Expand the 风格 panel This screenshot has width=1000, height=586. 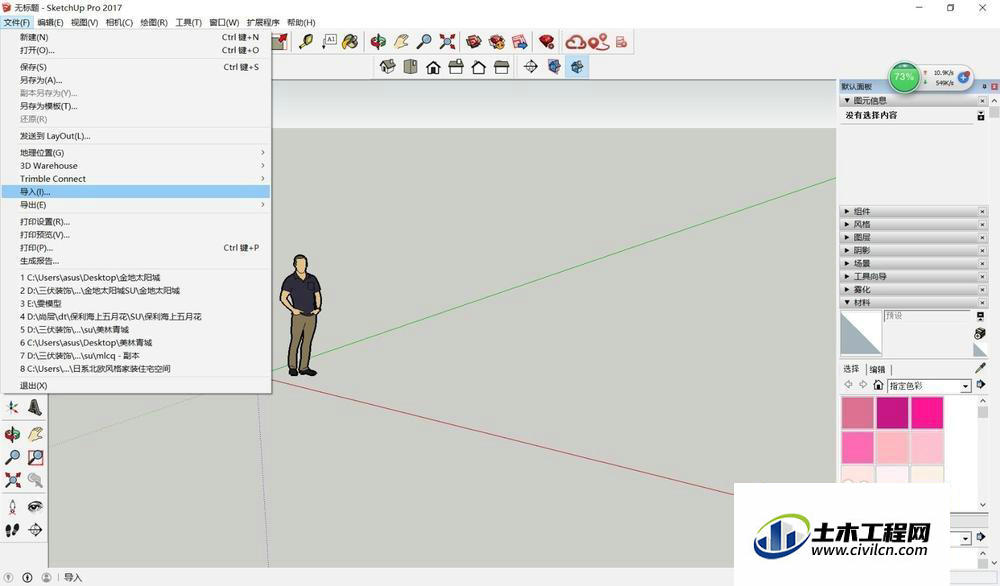[x=847, y=224]
